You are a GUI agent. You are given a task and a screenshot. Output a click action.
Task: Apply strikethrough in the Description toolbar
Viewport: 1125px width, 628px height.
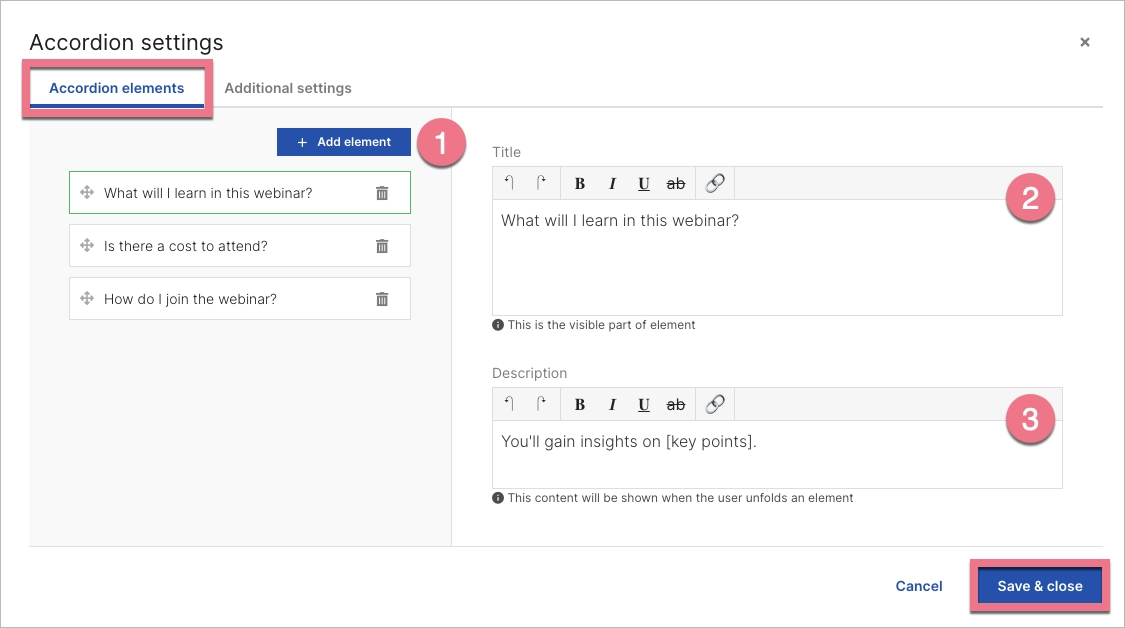coord(675,404)
